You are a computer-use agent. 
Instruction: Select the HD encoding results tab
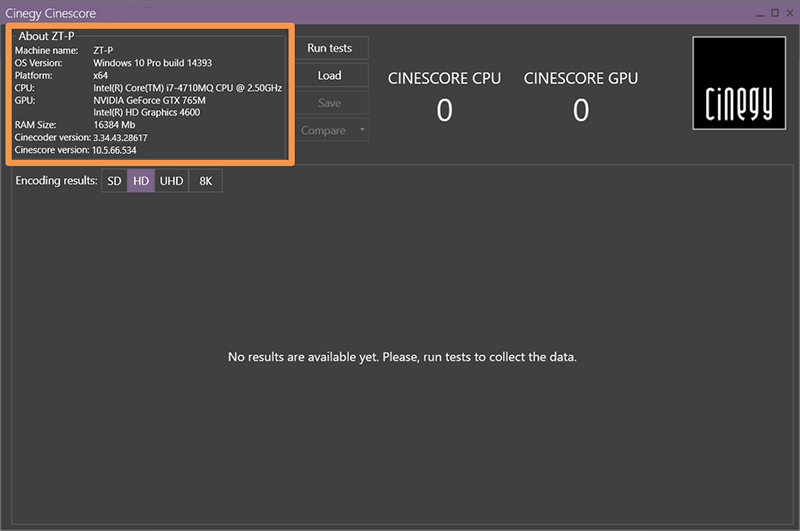(141, 181)
